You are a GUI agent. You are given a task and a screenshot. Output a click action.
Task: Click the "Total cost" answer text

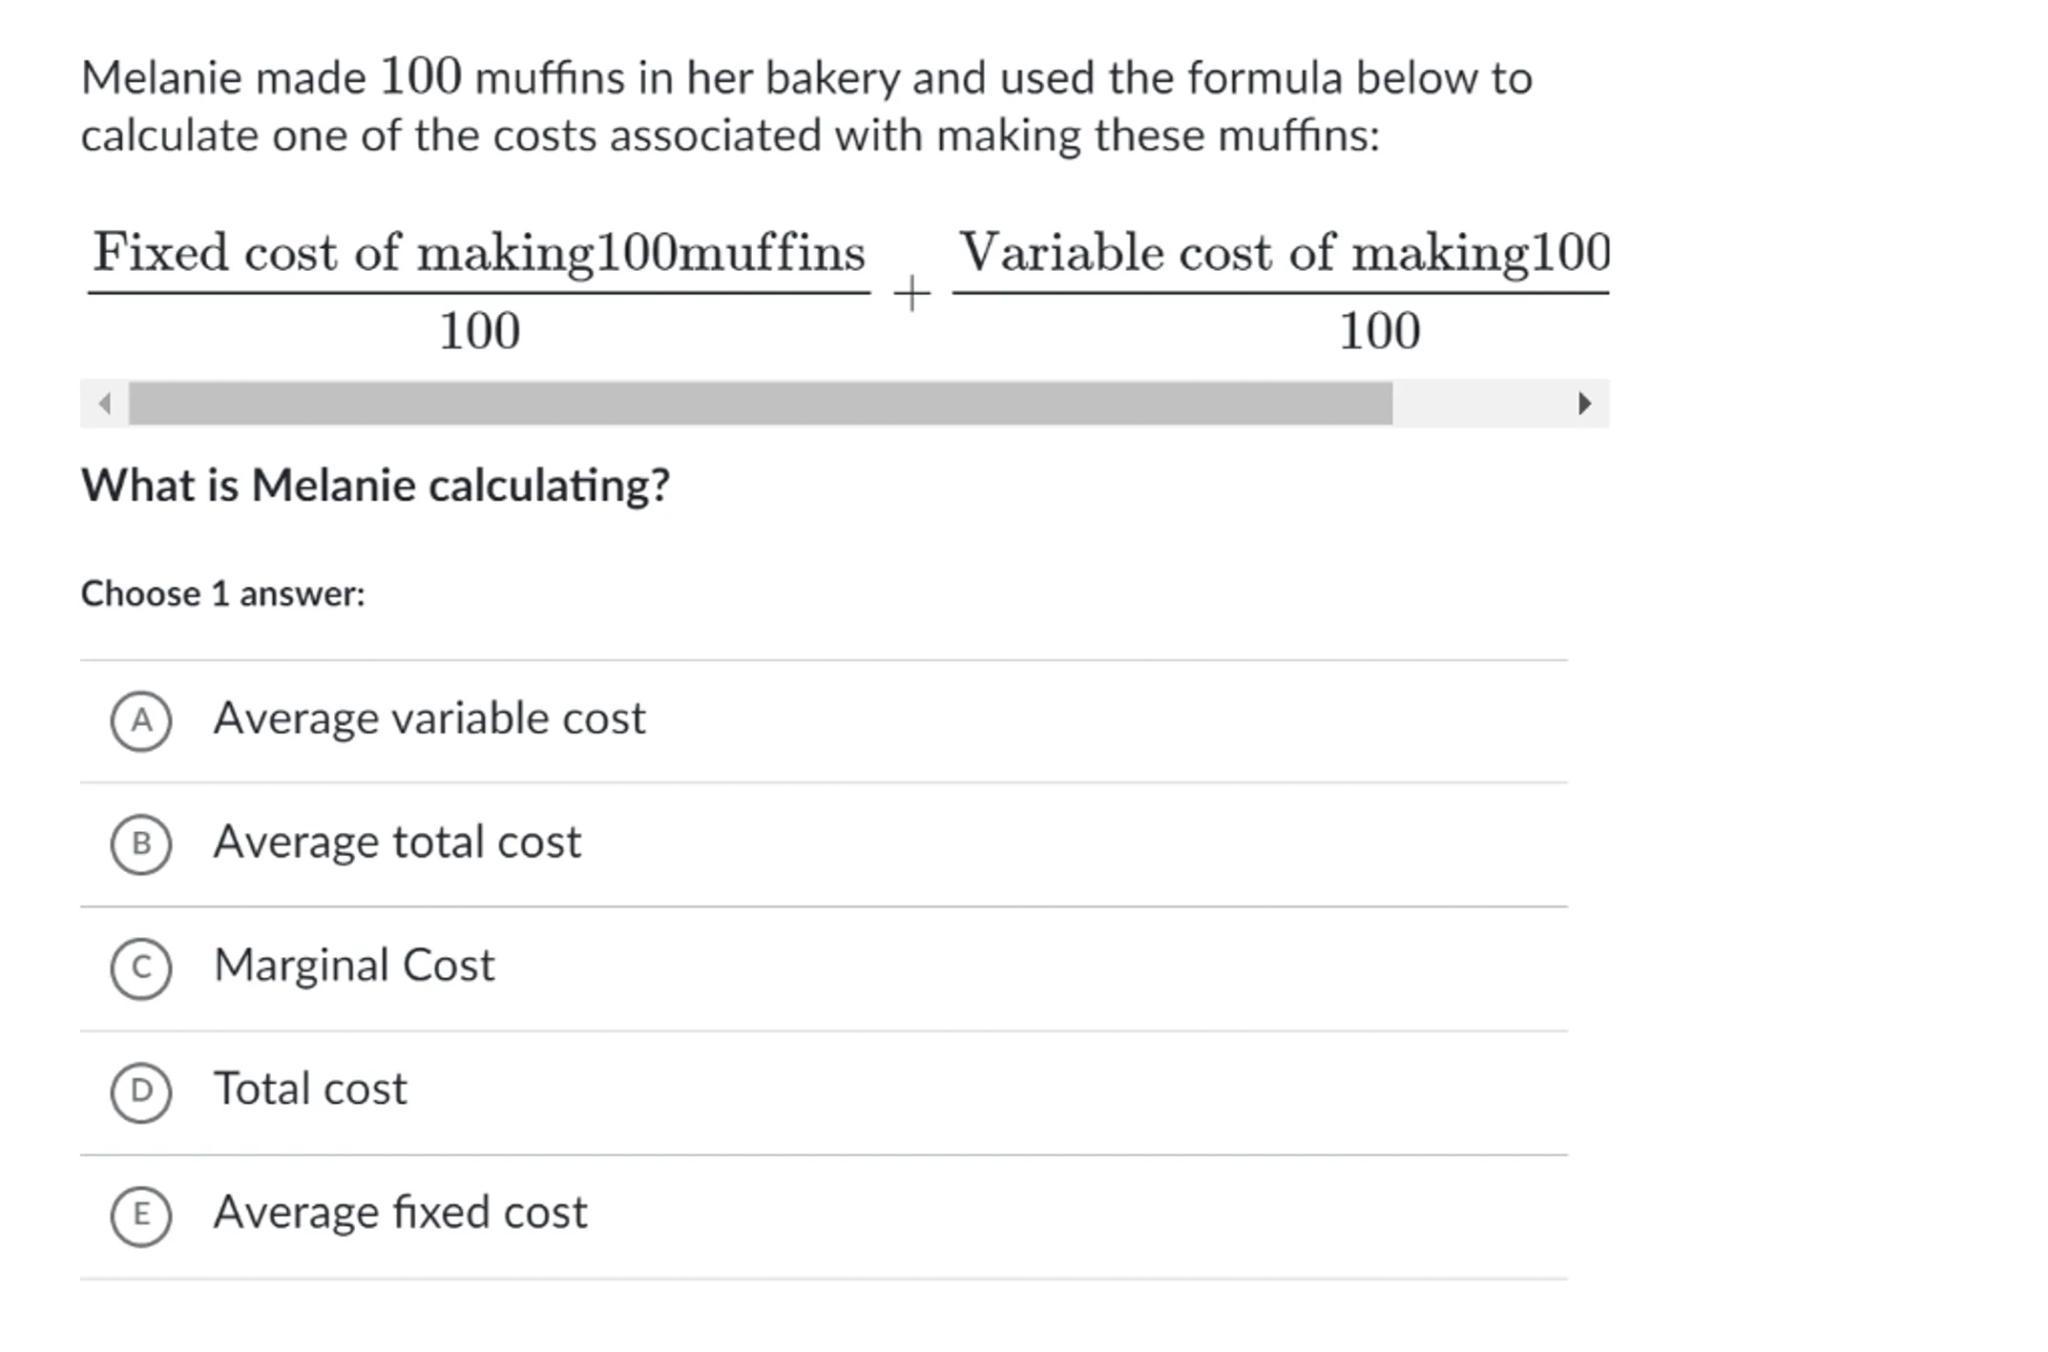tap(310, 1089)
